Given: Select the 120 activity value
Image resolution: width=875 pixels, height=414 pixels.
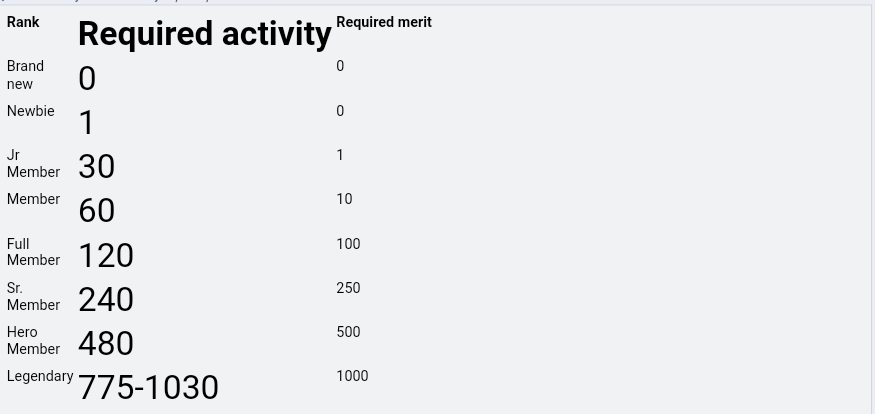Looking at the screenshot, I should point(106,255).
